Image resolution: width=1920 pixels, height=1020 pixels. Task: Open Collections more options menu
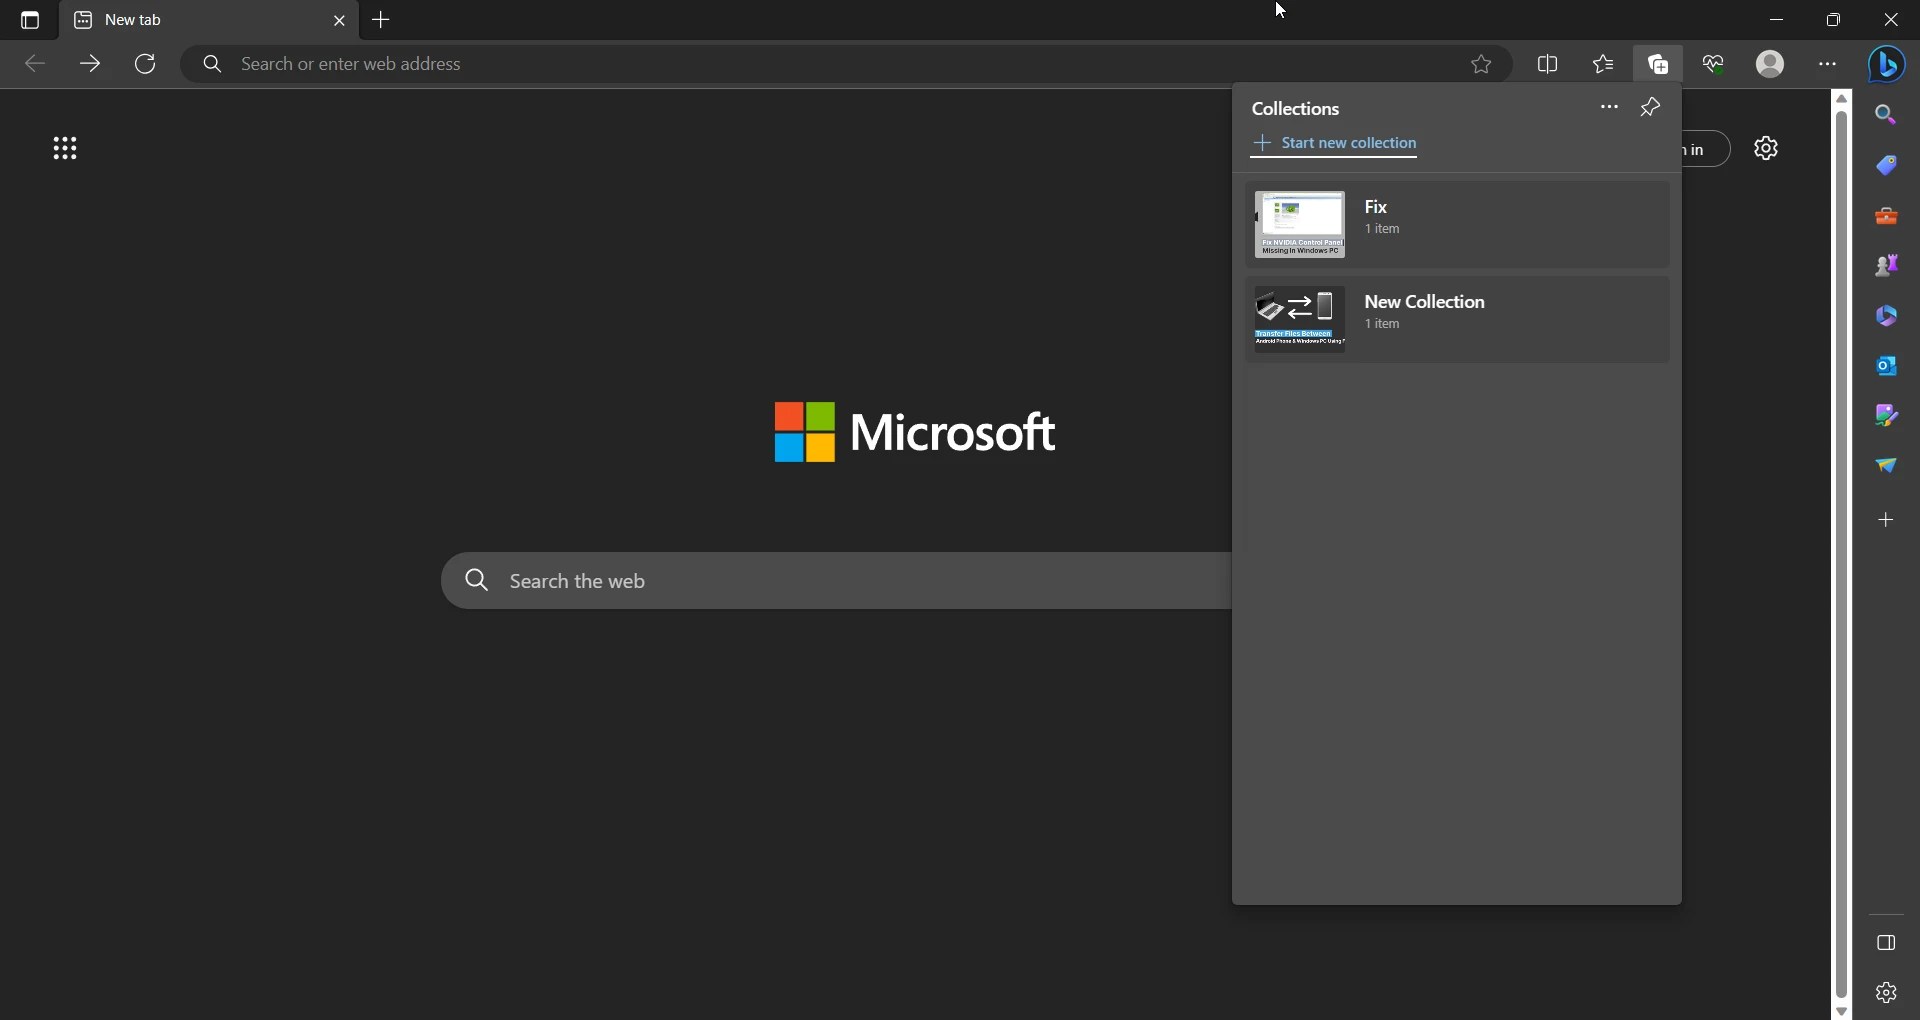coord(1610,108)
